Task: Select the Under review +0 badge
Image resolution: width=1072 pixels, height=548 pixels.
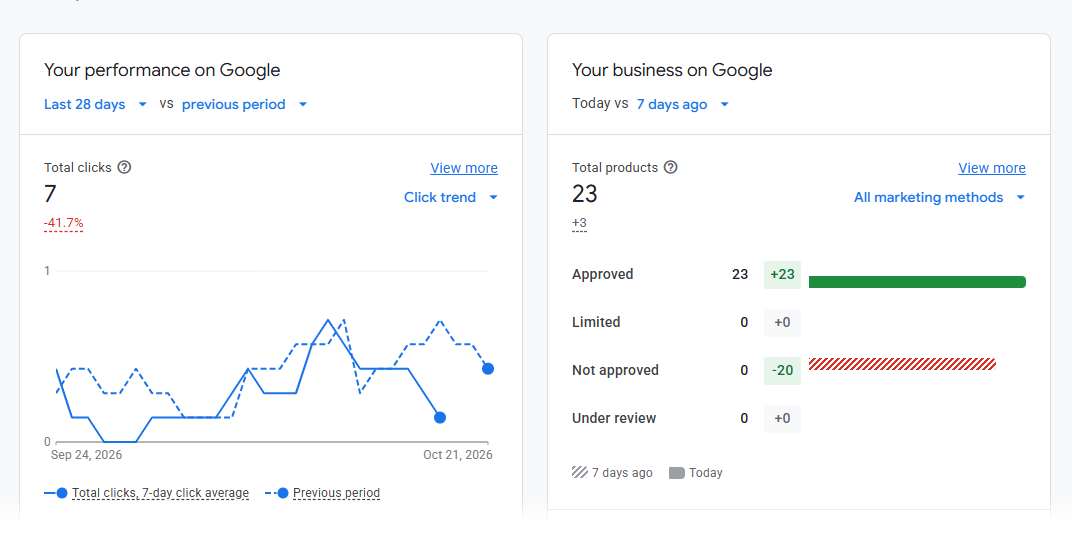Action: 782,418
